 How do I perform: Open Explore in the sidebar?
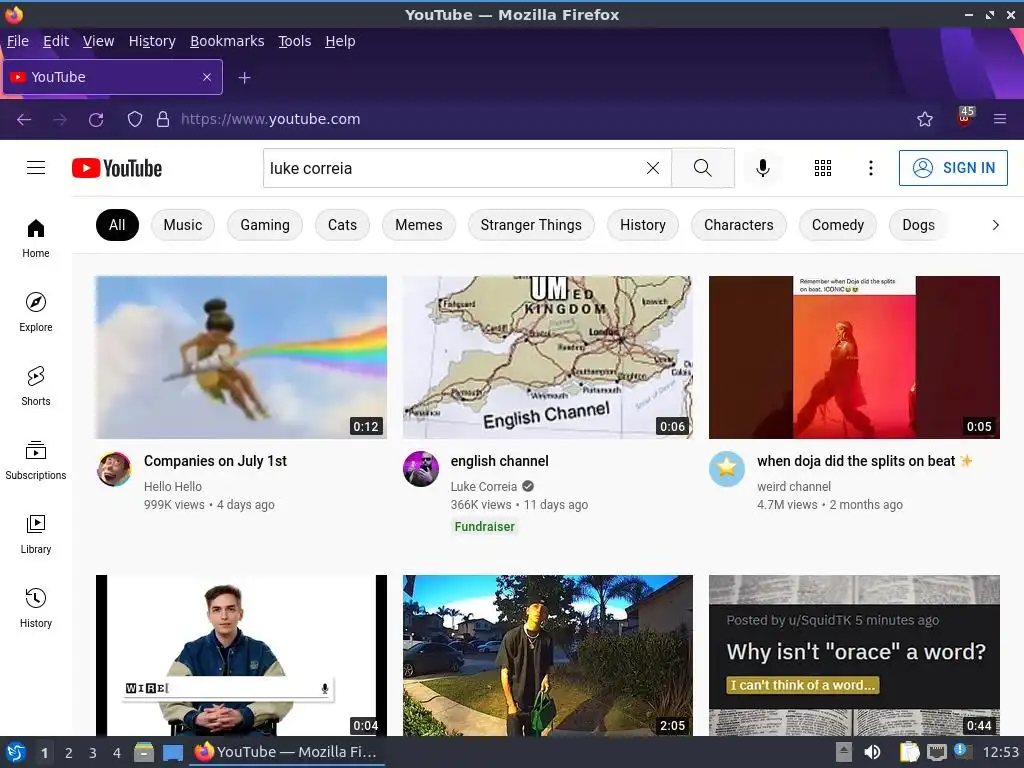(36, 312)
